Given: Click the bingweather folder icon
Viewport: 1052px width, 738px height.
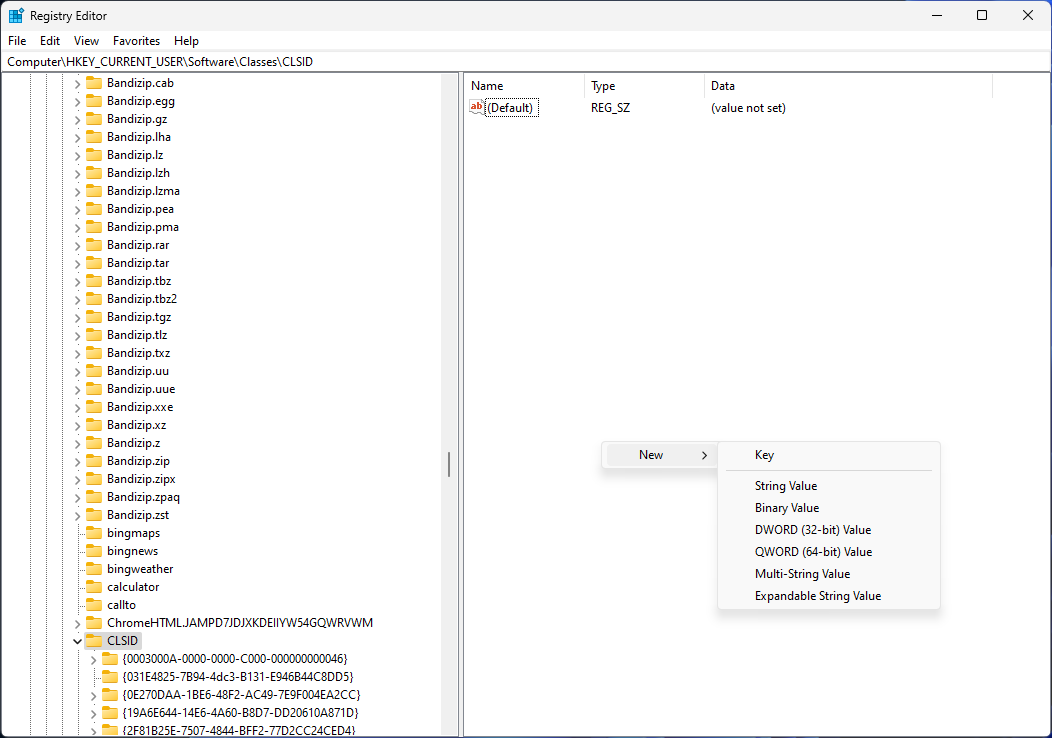Looking at the screenshot, I should [x=94, y=569].
